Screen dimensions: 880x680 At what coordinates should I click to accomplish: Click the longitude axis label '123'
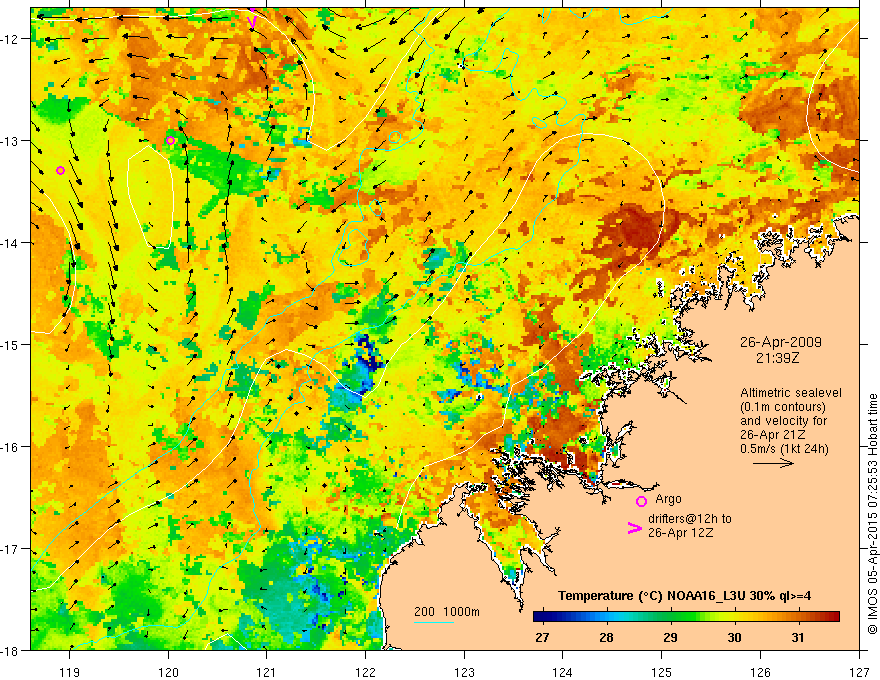(x=464, y=672)
